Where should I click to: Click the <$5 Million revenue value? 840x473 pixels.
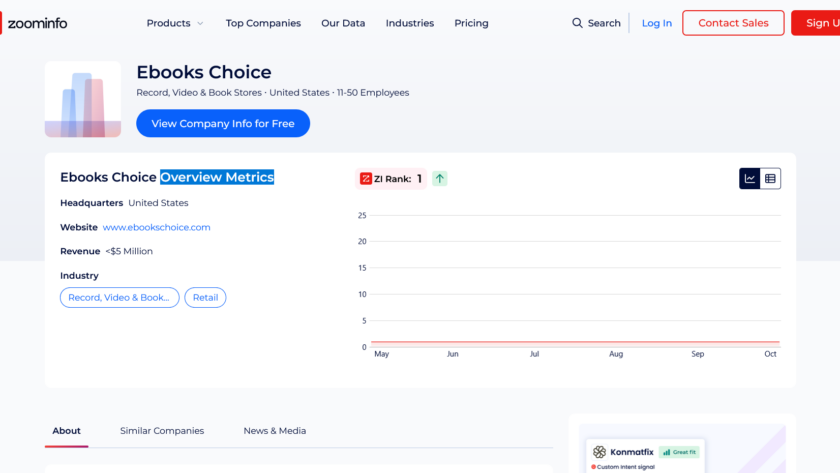(x=129, y=251)
